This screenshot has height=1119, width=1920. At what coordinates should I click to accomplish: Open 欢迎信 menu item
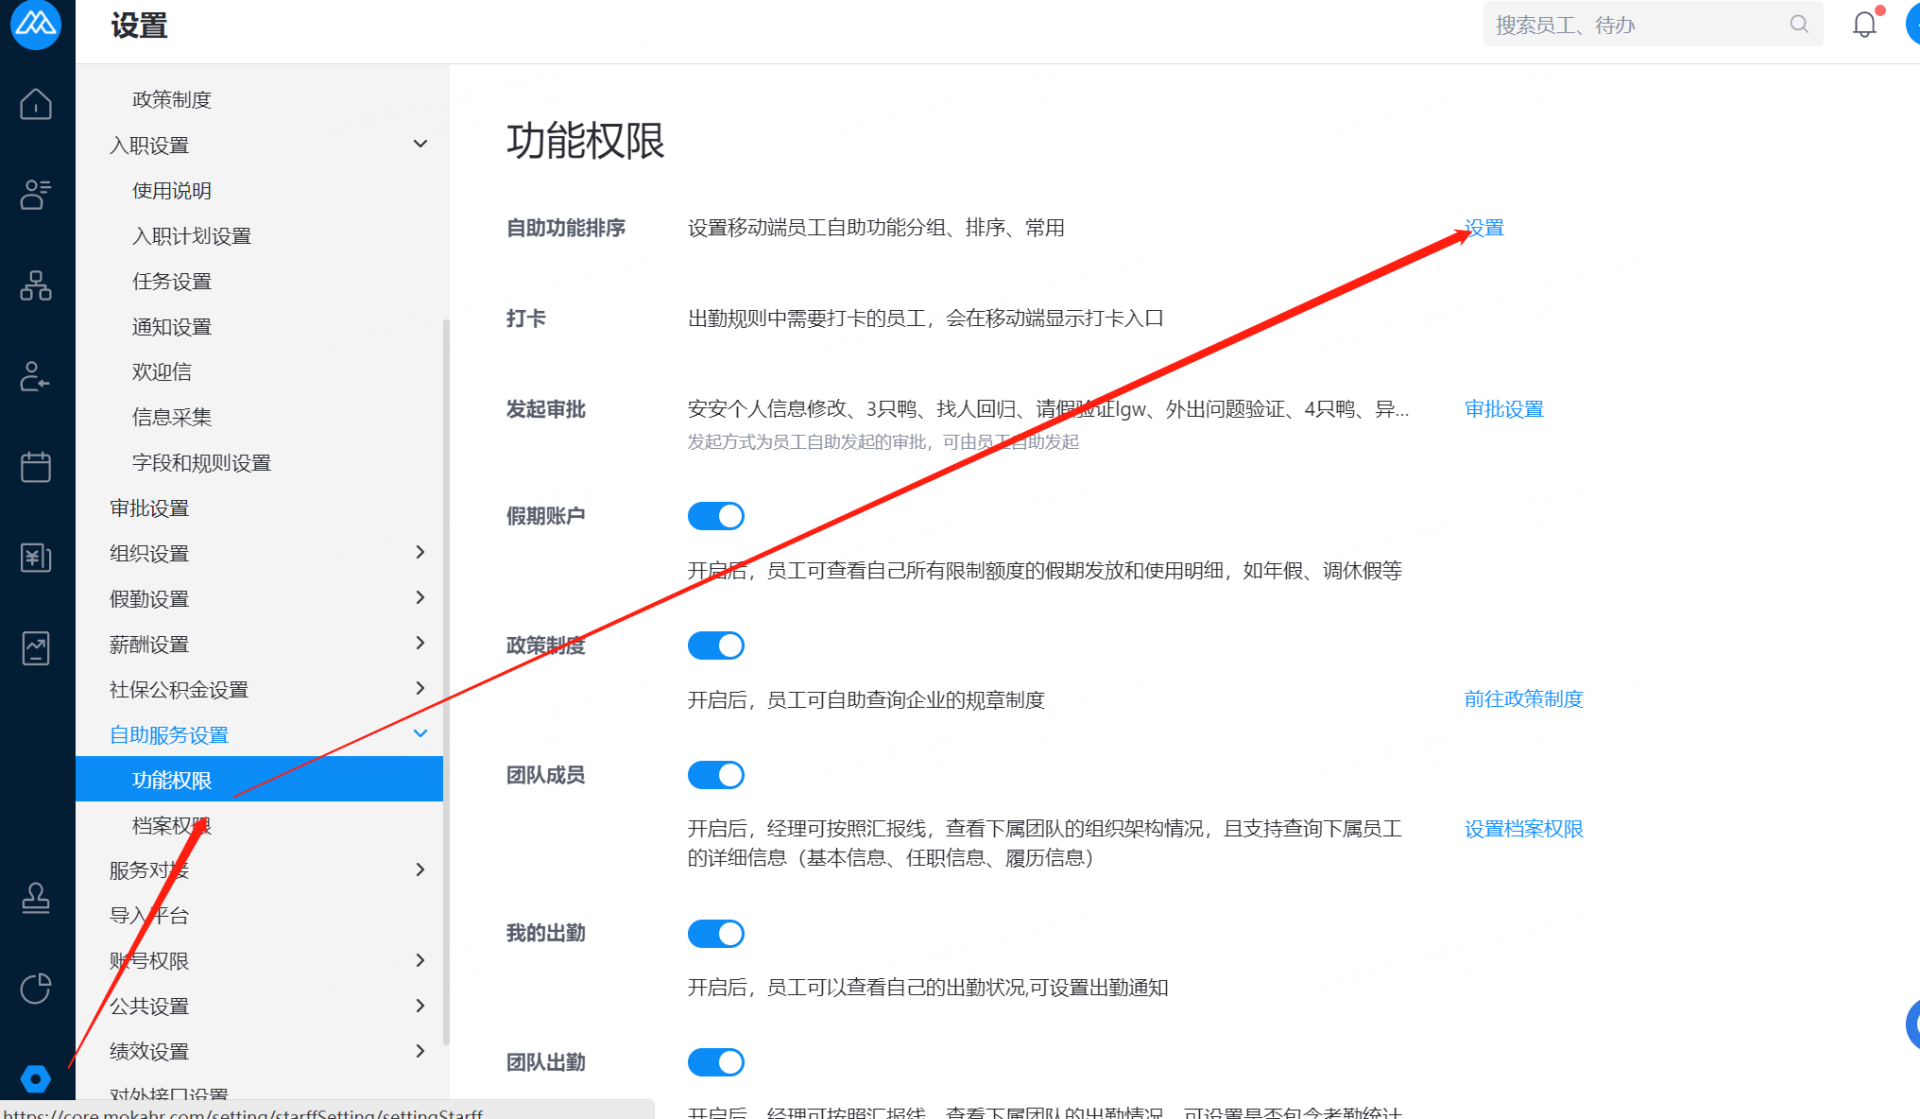162,372
